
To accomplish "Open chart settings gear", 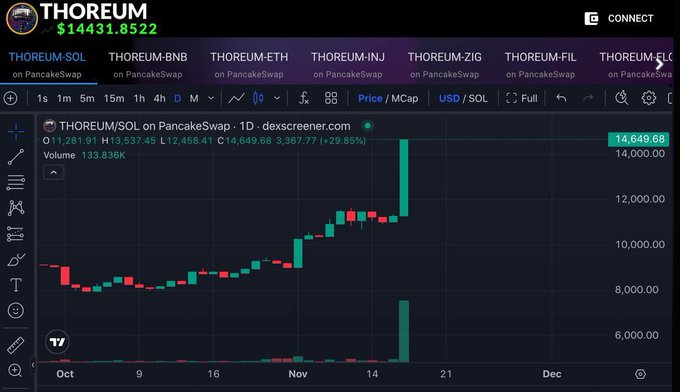I will (649, 98).
